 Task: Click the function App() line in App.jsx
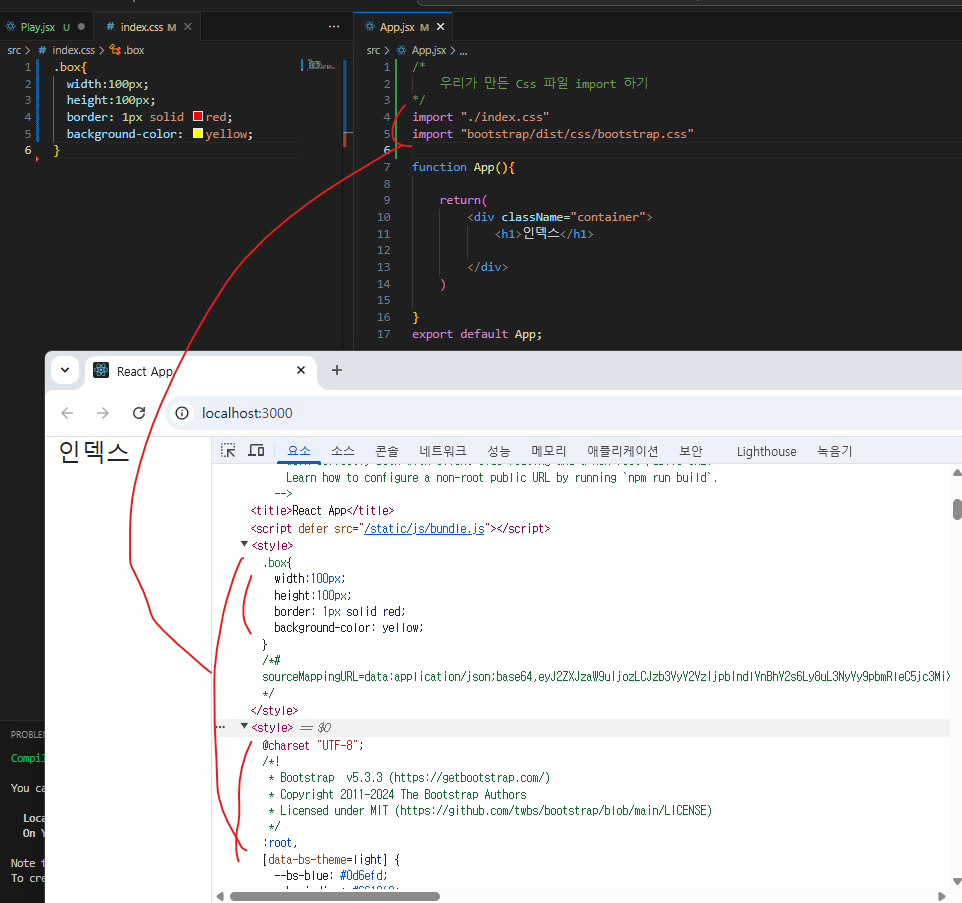(463, 167)
